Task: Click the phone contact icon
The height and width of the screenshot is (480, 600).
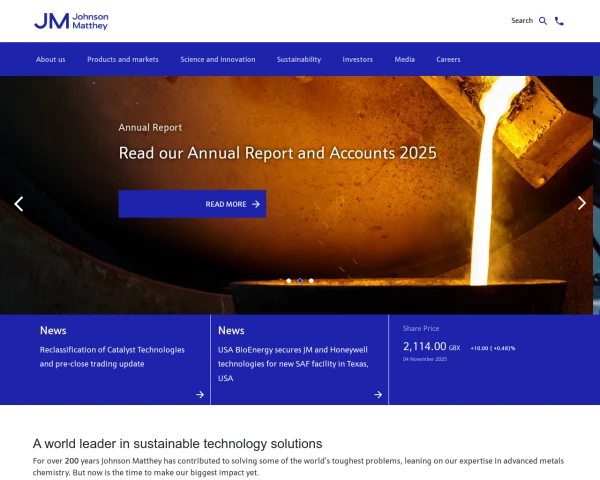Action: [559, 21]
